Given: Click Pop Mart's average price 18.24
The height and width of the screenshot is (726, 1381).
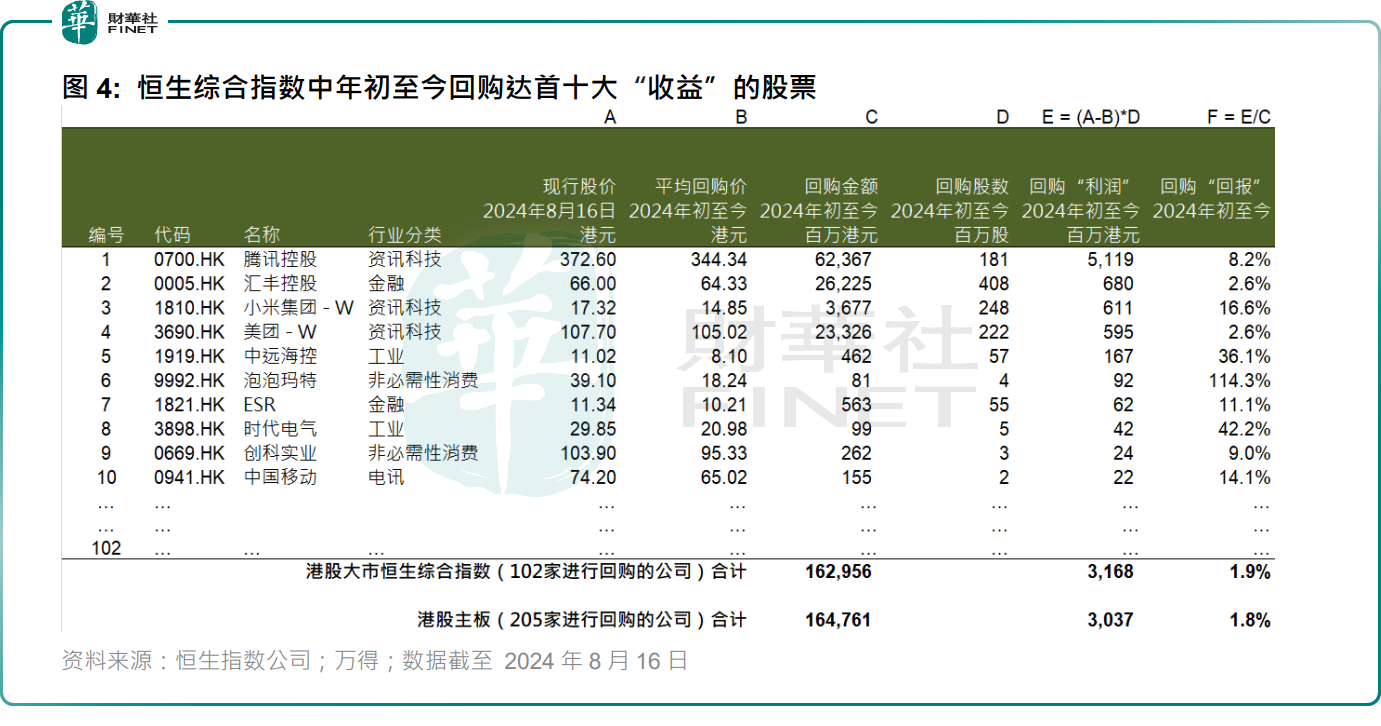Looking at the screenshot, I should (725, 380).
